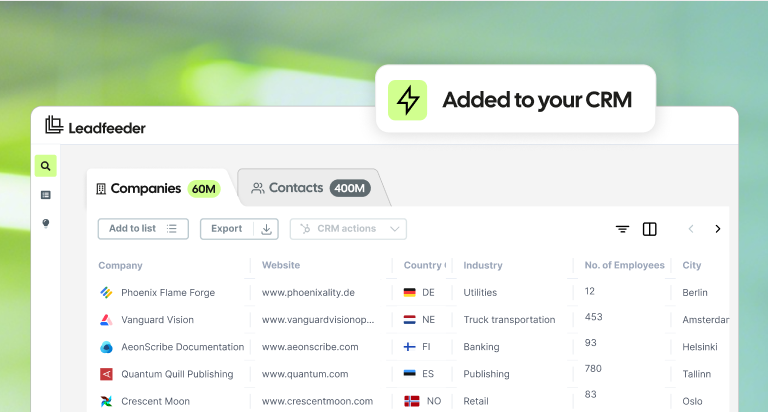Go to previous page arrow

[x=691, y=229]
